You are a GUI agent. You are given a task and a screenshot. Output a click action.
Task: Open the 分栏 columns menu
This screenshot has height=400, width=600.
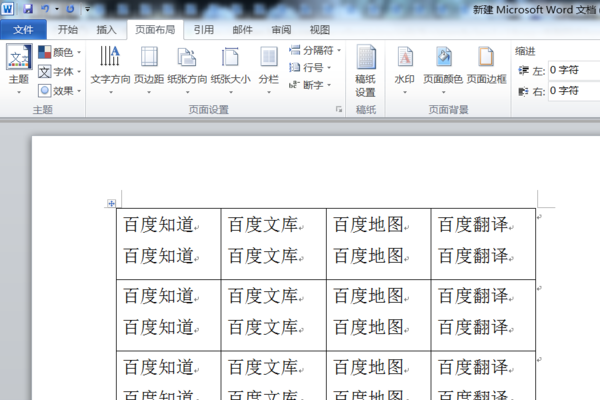tap(269, 69)
